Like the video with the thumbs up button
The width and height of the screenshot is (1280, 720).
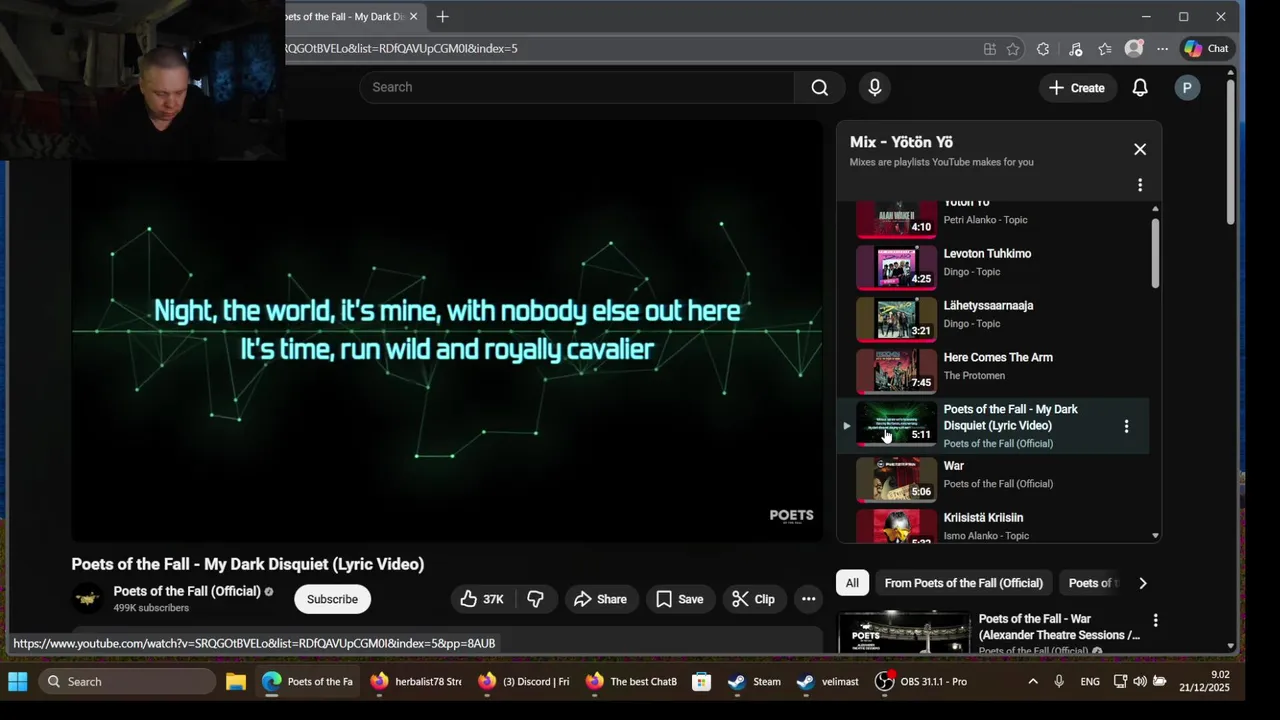click(482, 599)
